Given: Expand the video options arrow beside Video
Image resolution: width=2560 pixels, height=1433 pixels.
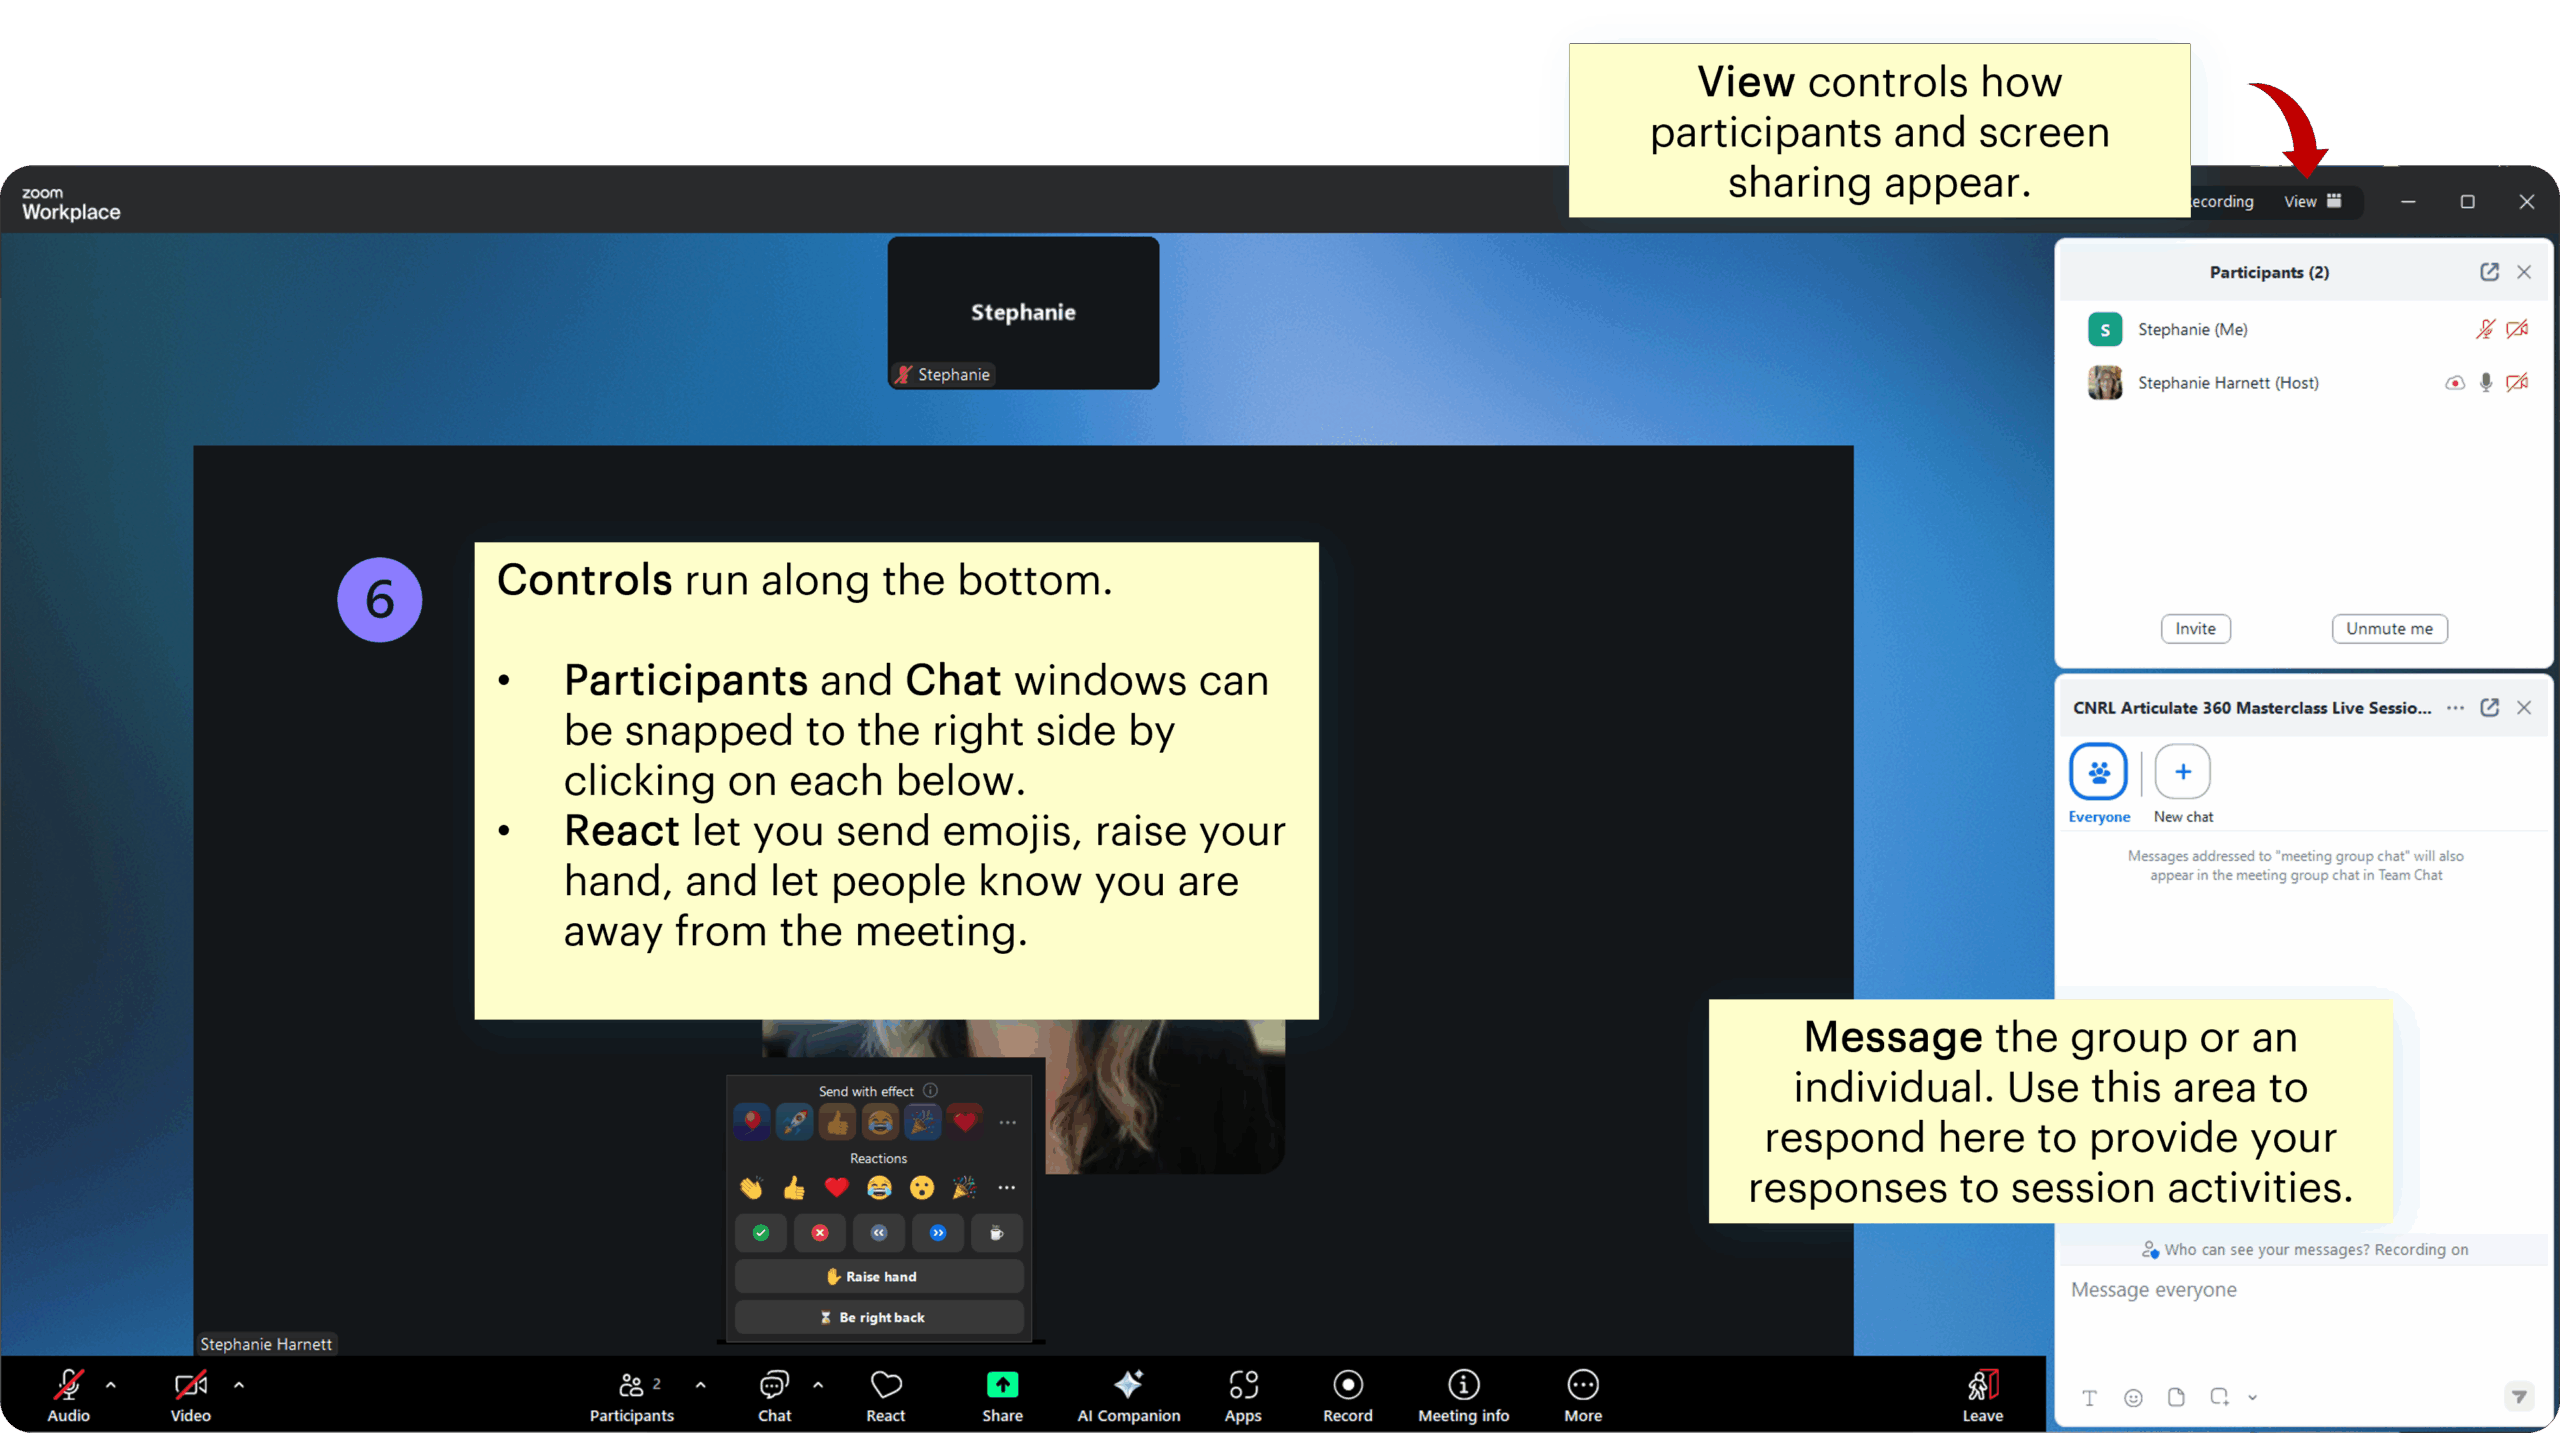Looking at the screenshot, I should click(x=239, y=1386).
